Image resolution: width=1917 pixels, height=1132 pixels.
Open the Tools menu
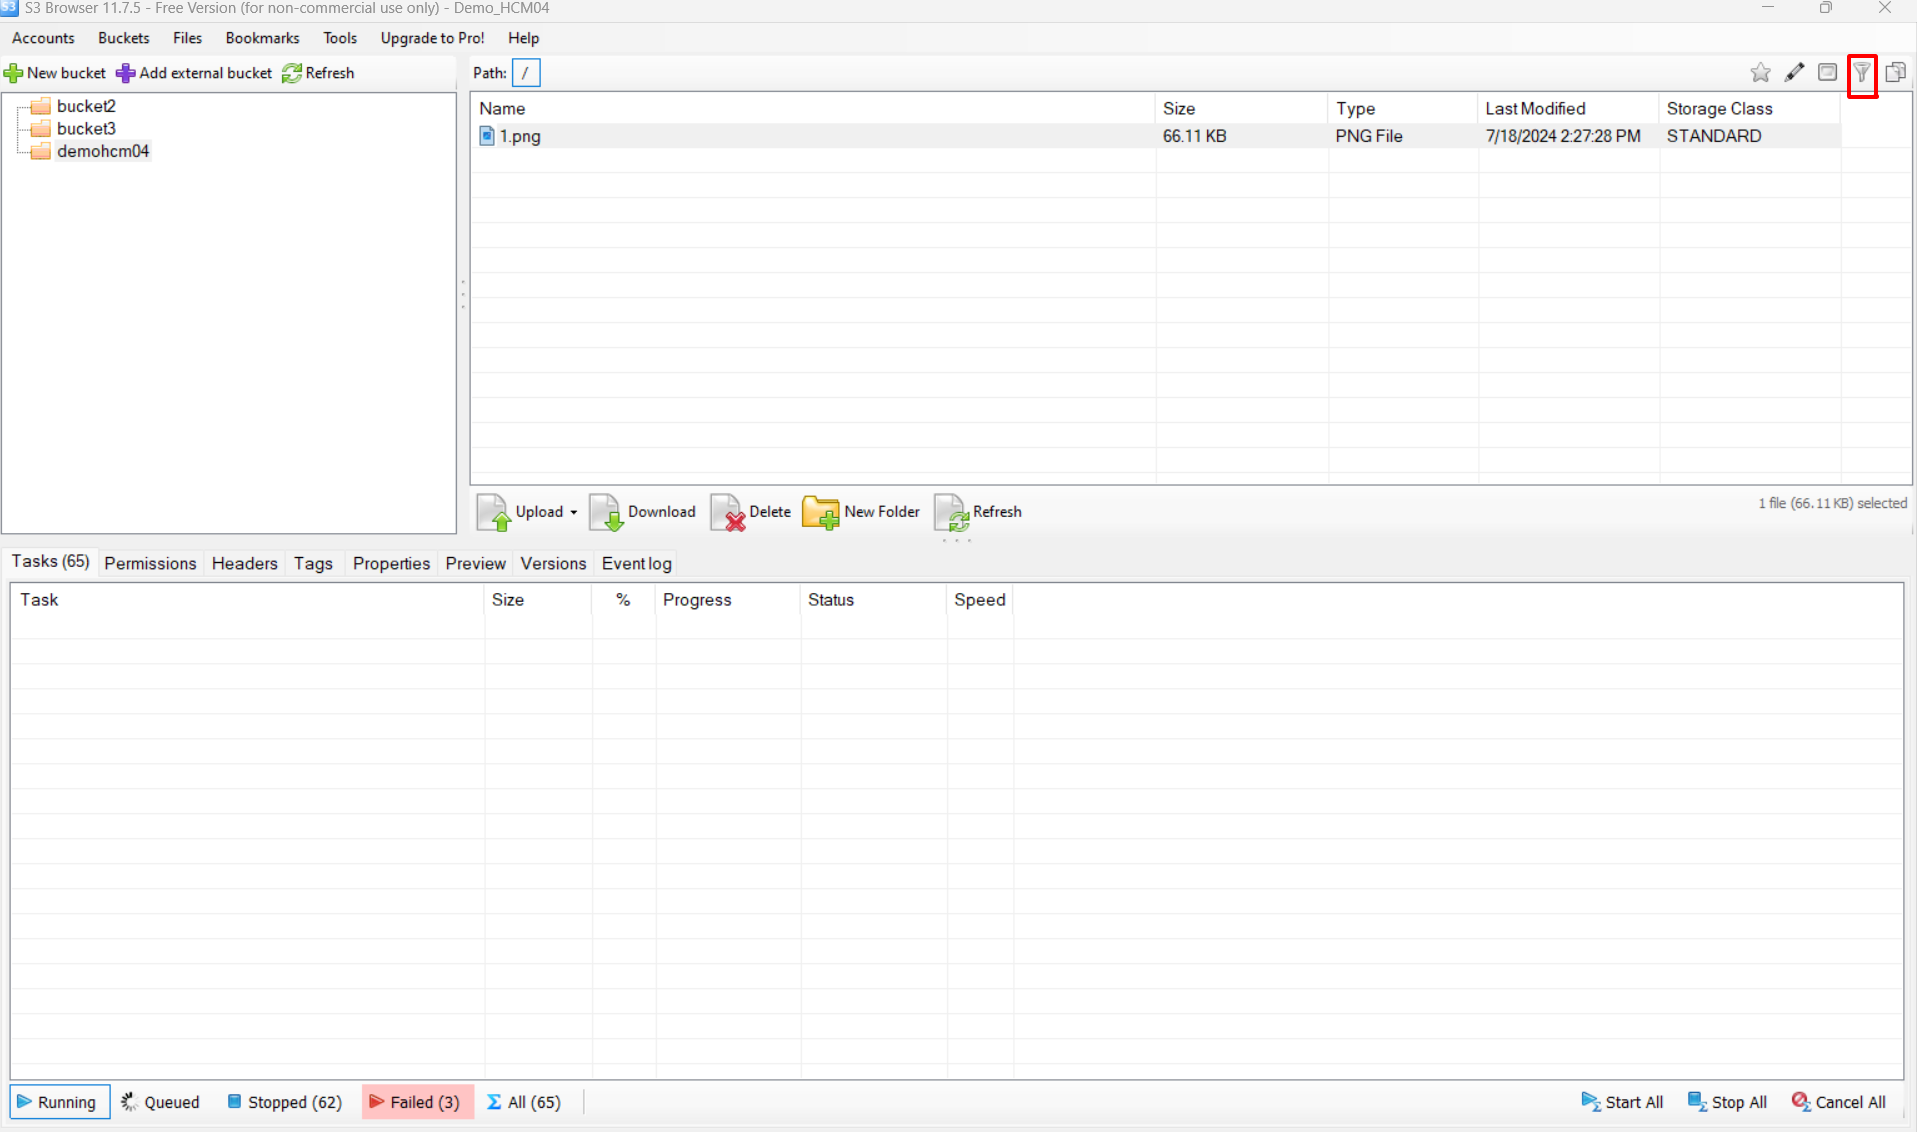tap(339, 38)
